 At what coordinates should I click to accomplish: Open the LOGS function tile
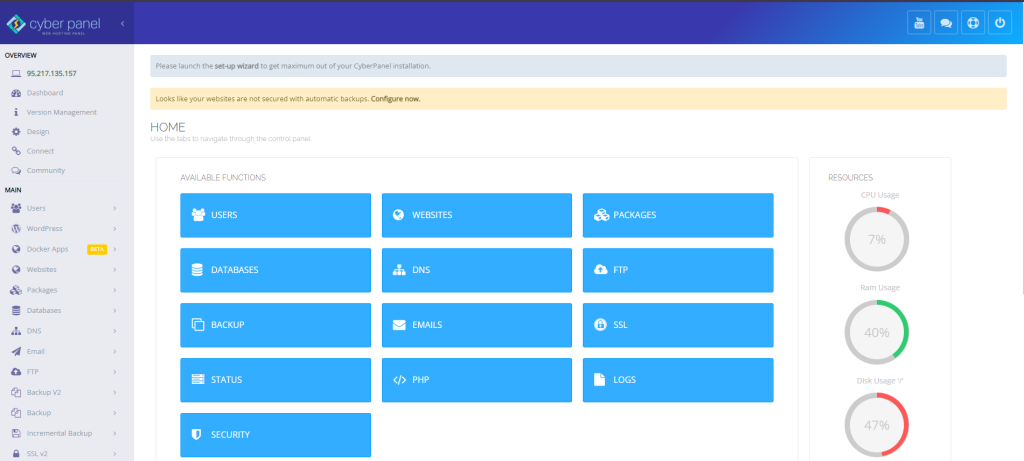tap(678, 380)
